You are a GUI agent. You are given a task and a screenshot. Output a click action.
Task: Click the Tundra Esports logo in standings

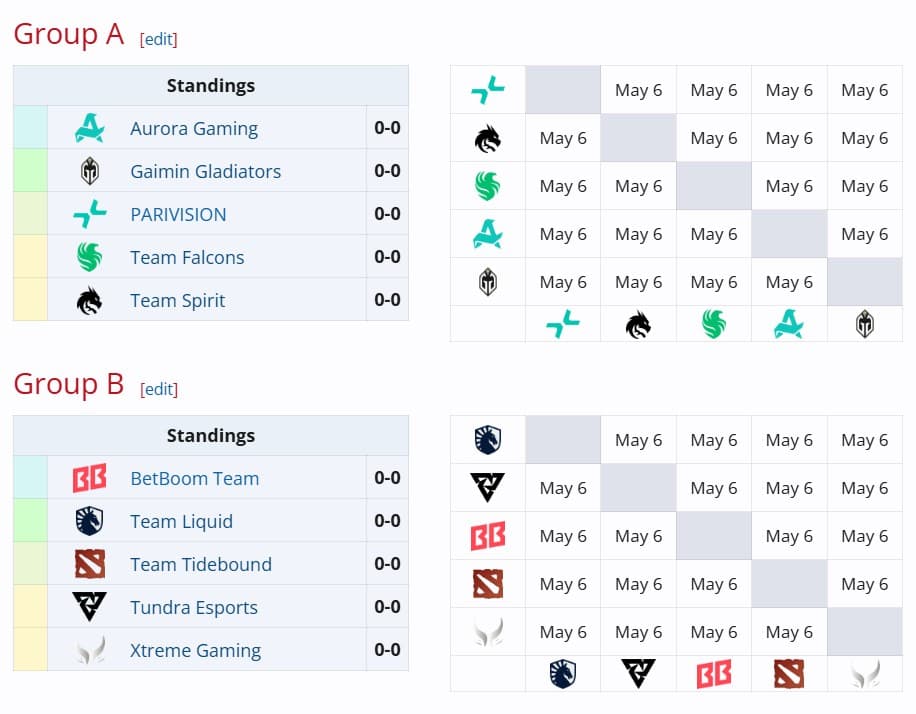pyautogui.click(x=89, y=607)
